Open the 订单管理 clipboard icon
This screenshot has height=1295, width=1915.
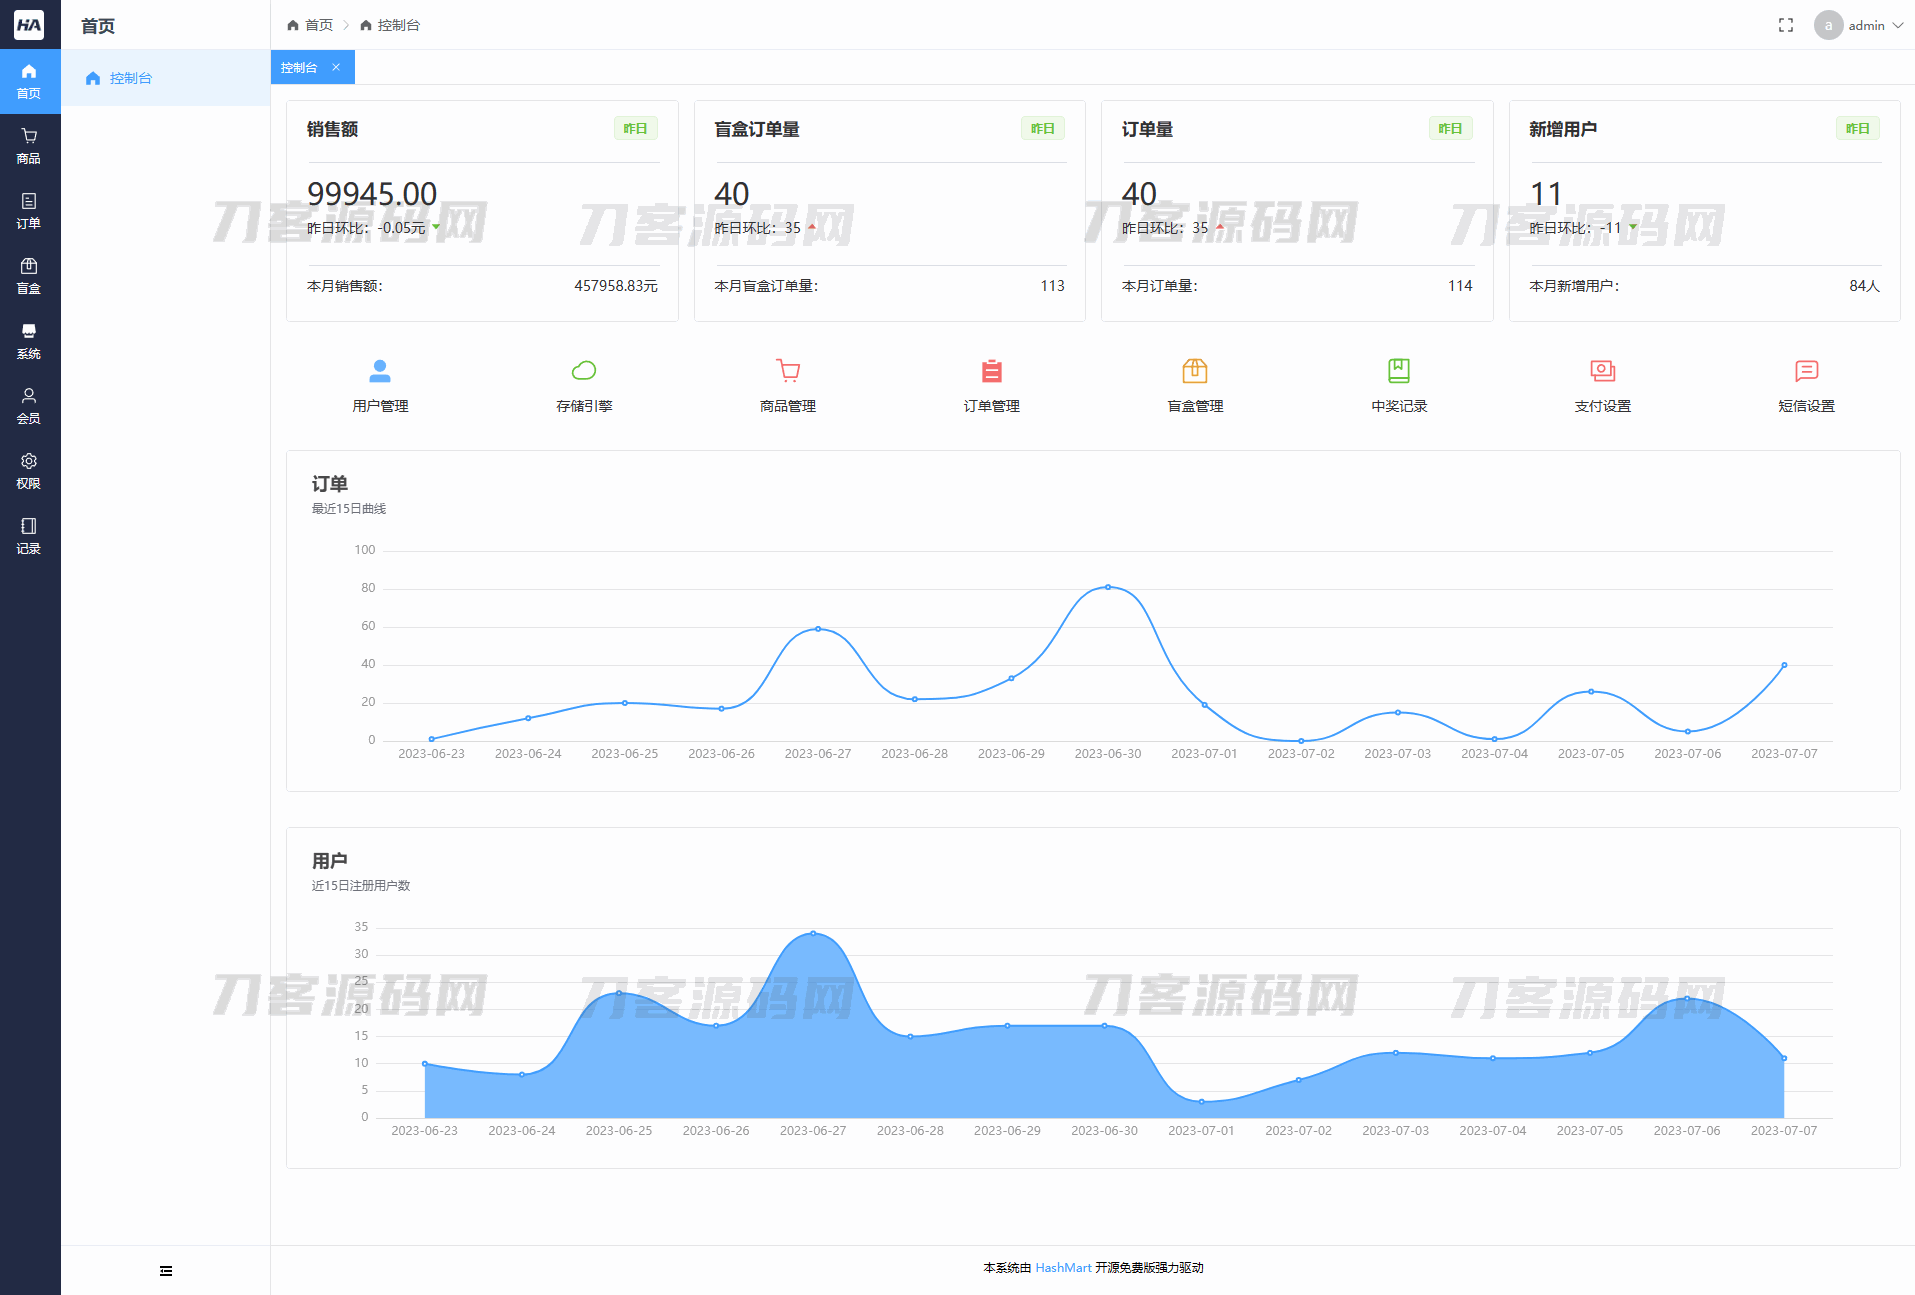pos(991,372)
